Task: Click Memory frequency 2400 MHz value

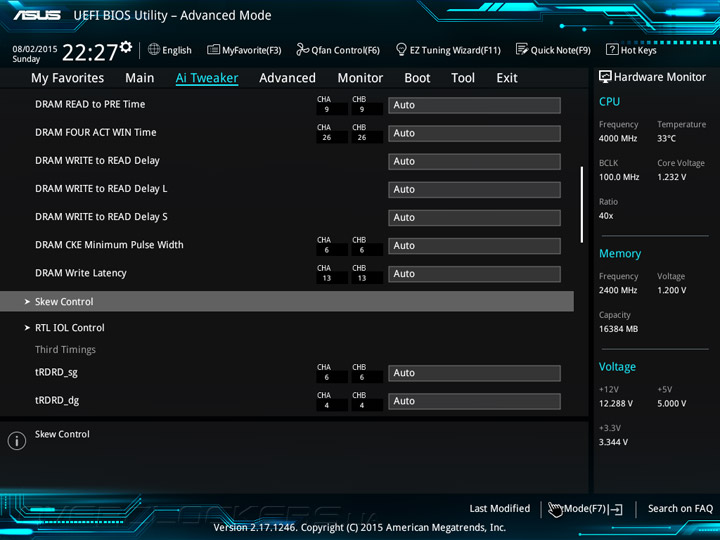Action: coord(618,290)
